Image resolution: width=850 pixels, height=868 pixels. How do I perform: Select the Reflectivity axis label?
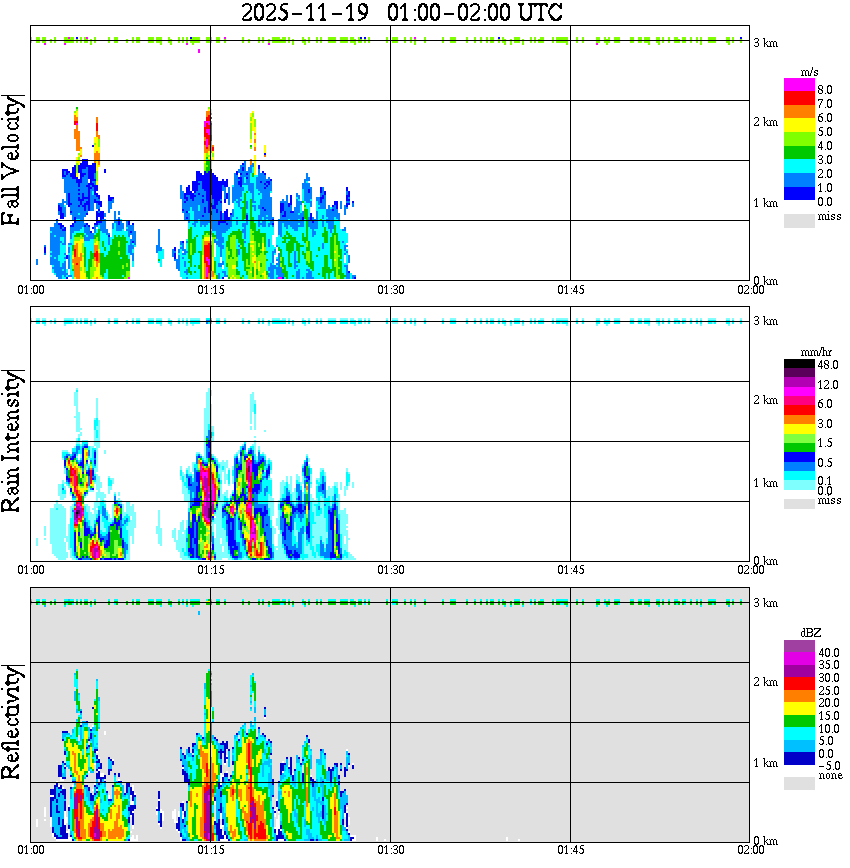pyautogui.click(x=12, y=722)
